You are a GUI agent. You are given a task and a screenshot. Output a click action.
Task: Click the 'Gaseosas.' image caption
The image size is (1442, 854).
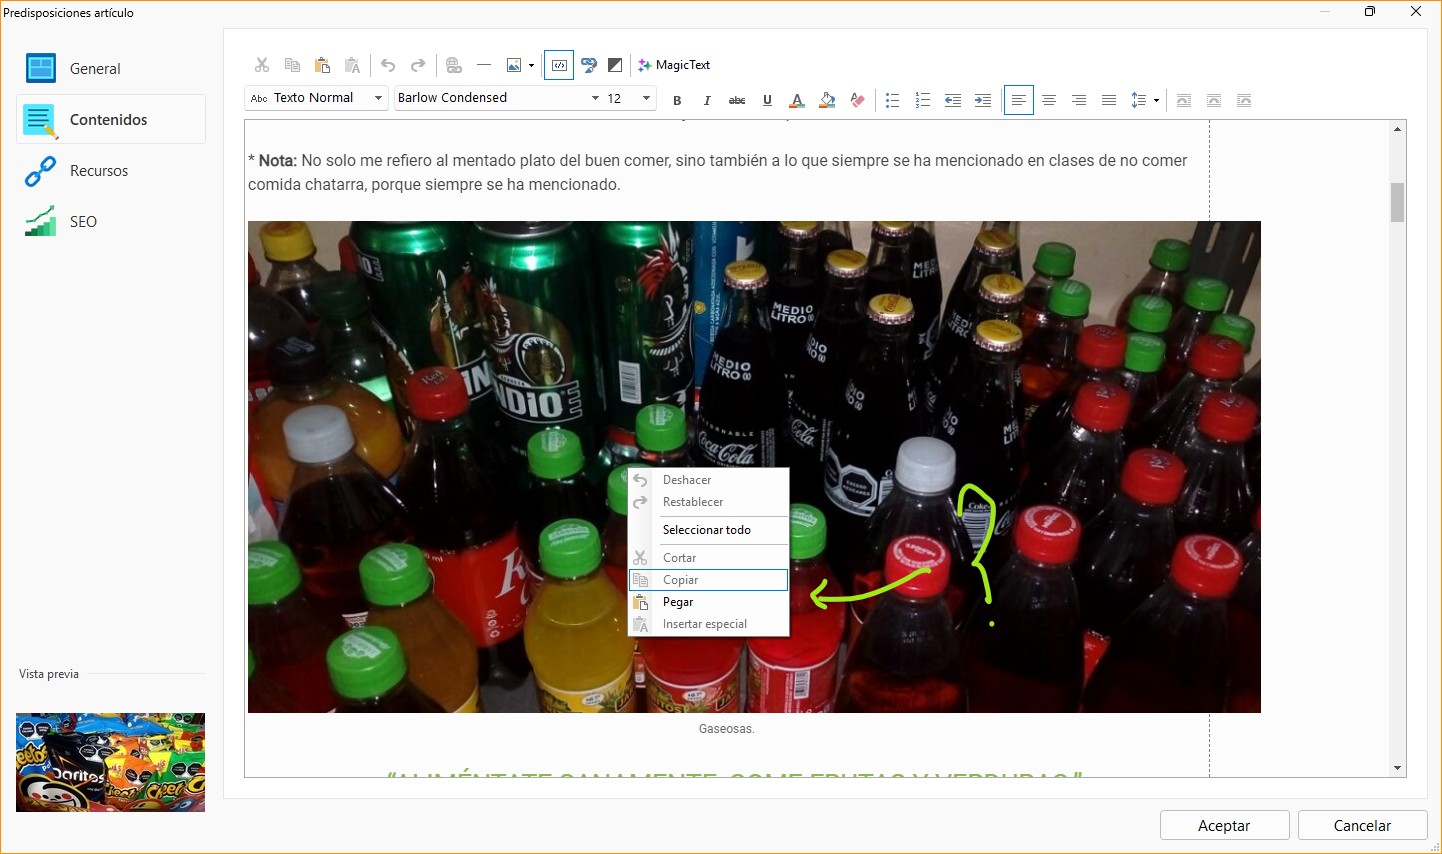point(727,729)
